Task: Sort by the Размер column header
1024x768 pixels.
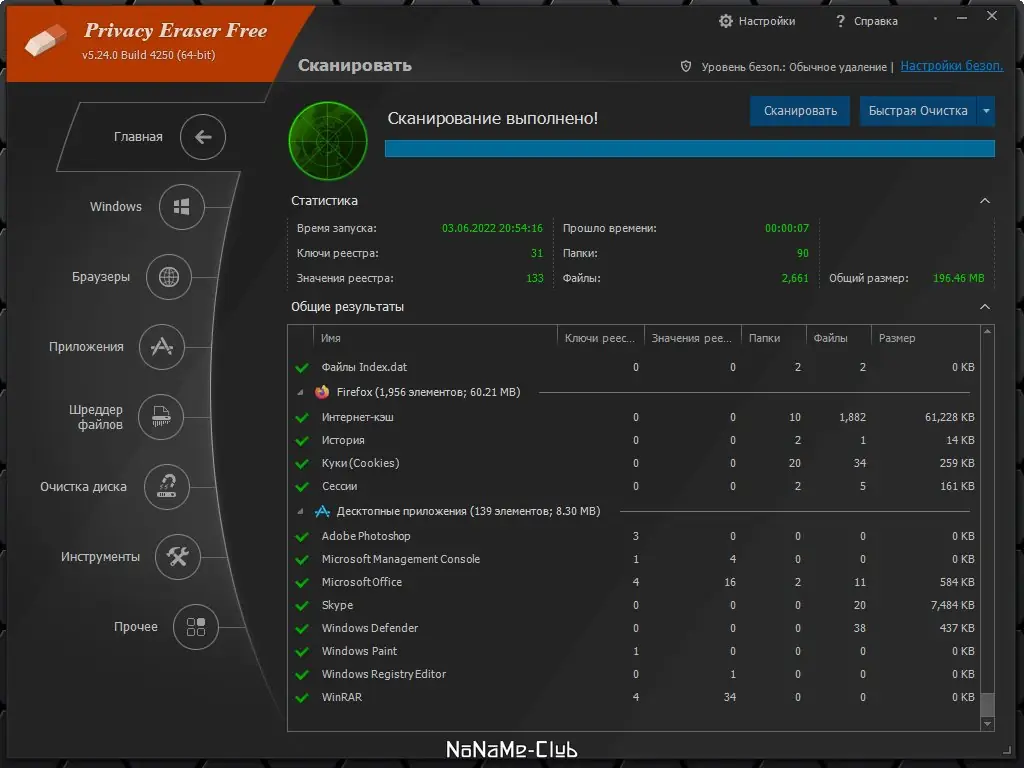Action: (x=926, y=338)
